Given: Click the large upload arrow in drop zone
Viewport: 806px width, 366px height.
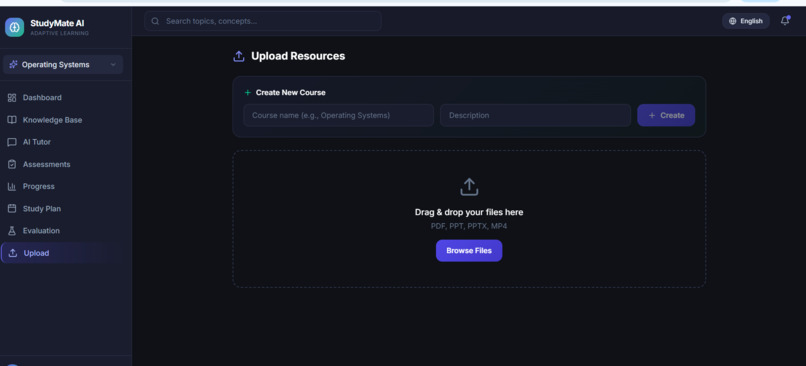Looking at the screenshot, I should tap(469, 187).
